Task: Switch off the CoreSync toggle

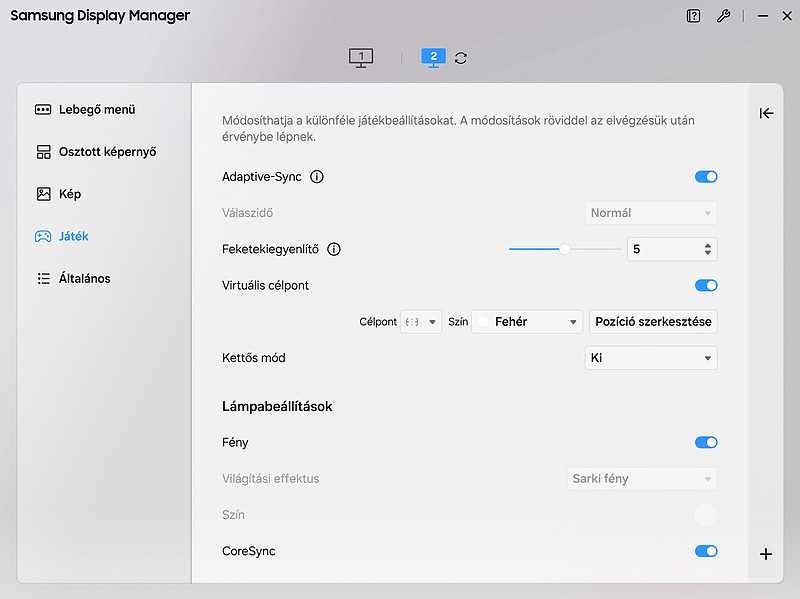Action: (706, 552)
